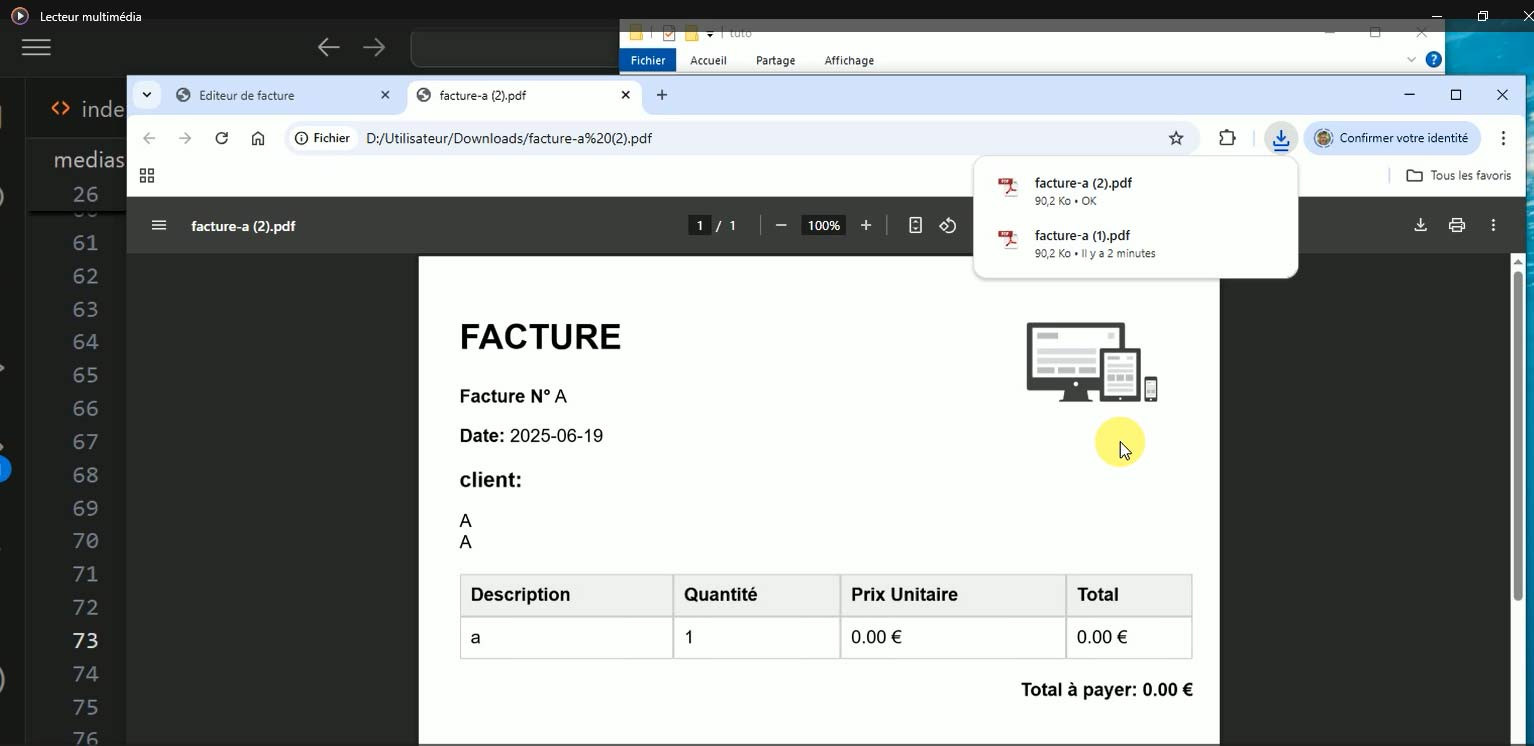The height and width of the screenshot is (746, 1534).
Task: Open Chrome three-dot menu
Action: click(x=1503, y=138)
